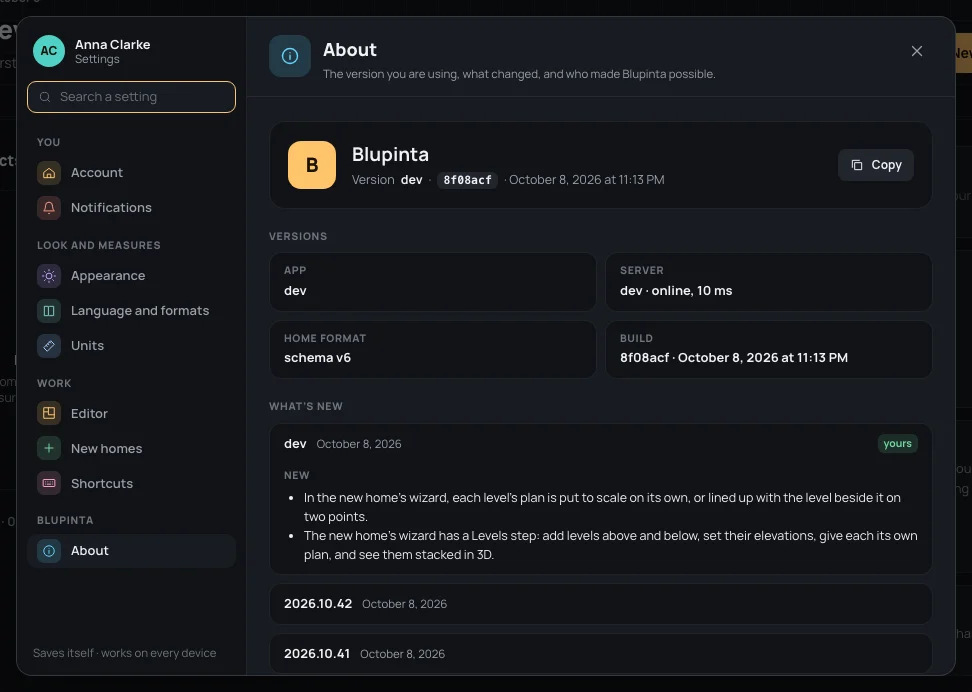972x692 pixels.
Task: Click the NEW label in dev release
Action: (296, 476)
